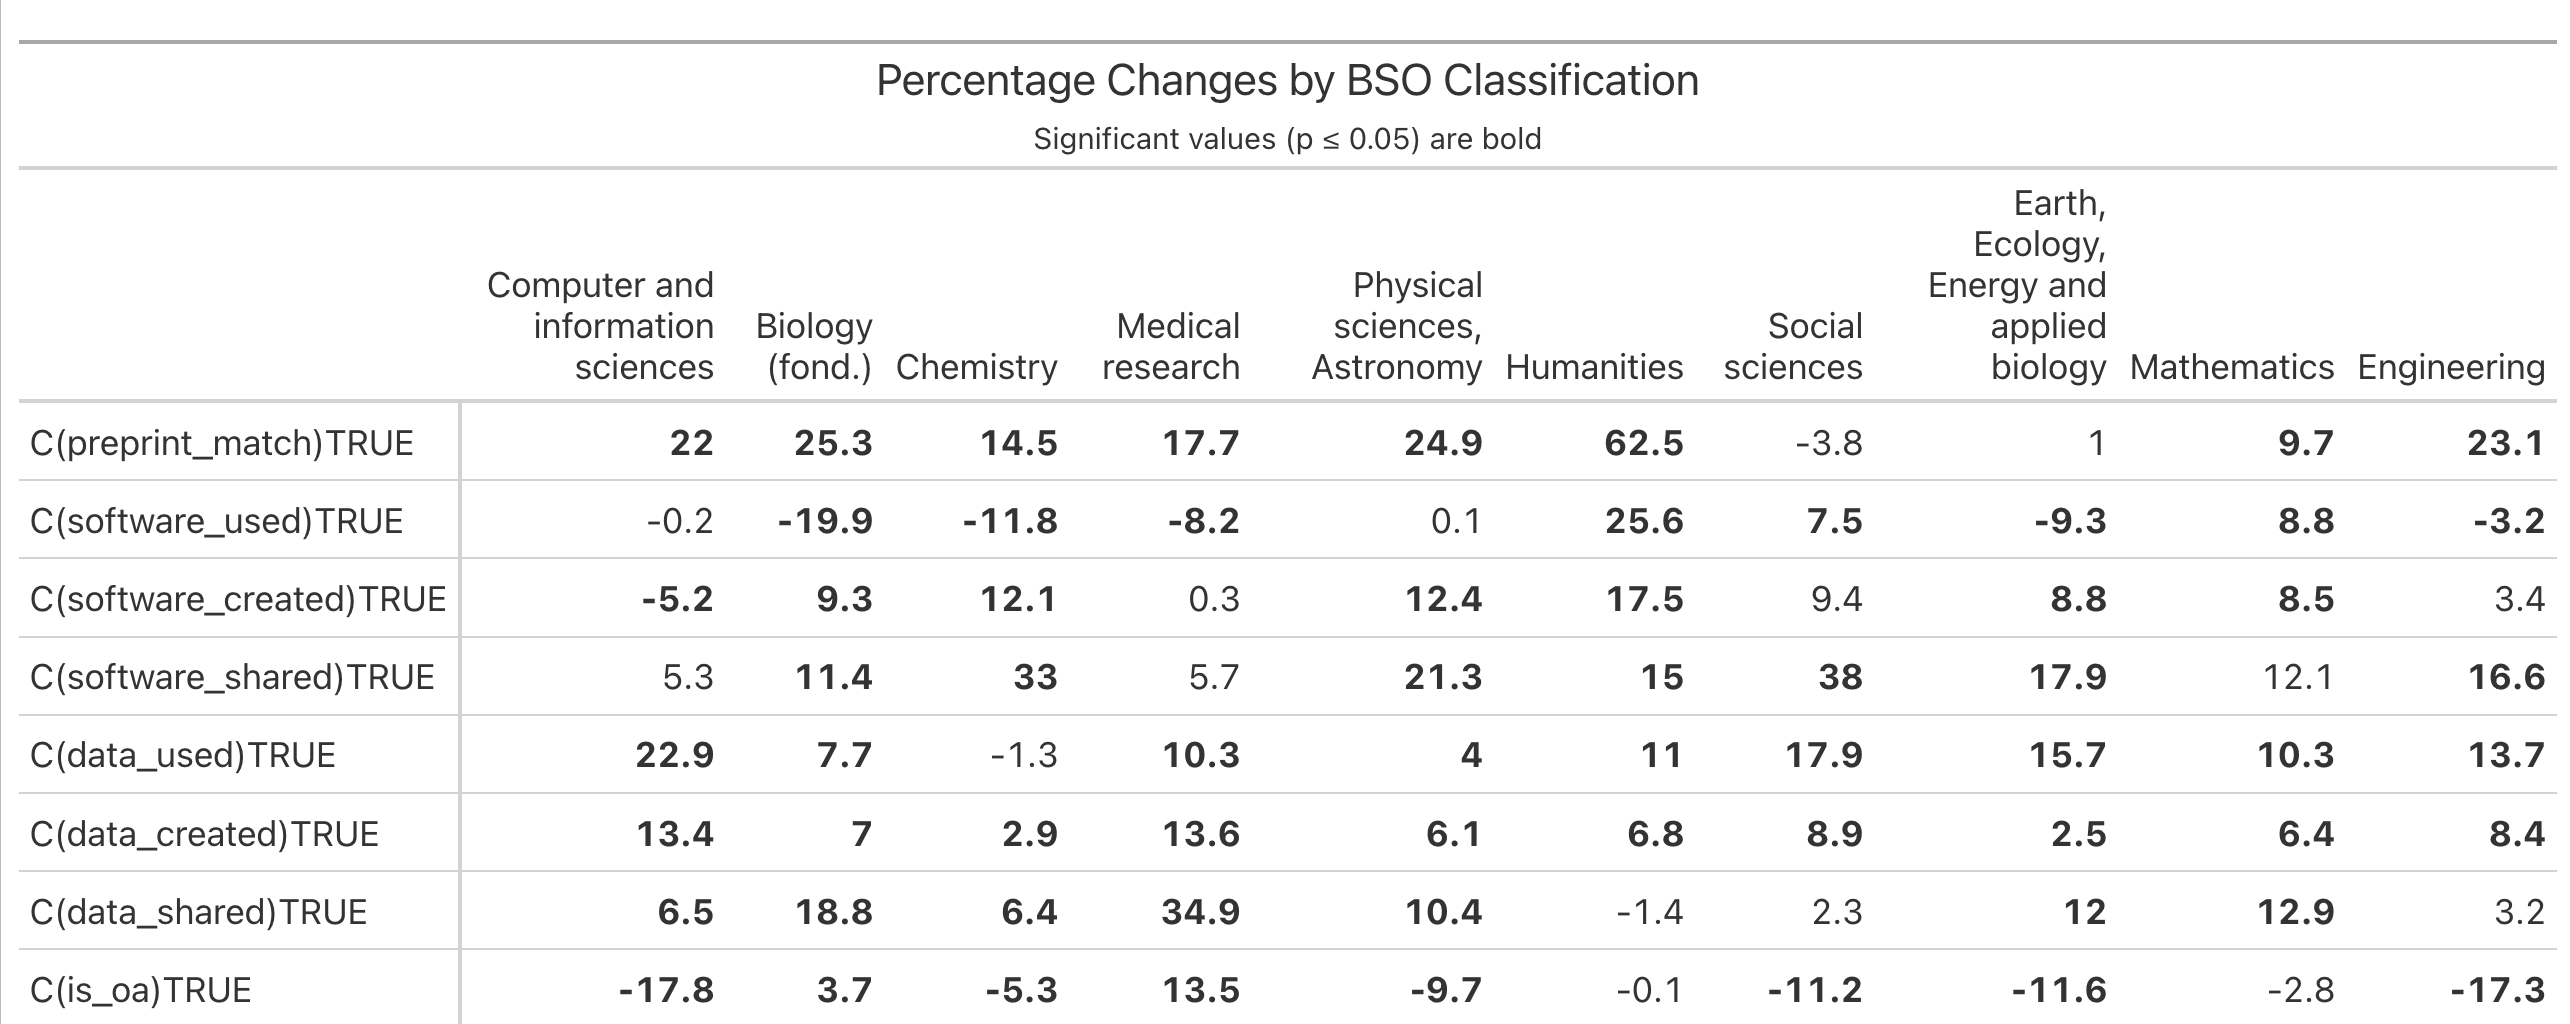2570x1024 pixels.
Task: Select the Engineering column header
Action: click(x=2450, y=367)
